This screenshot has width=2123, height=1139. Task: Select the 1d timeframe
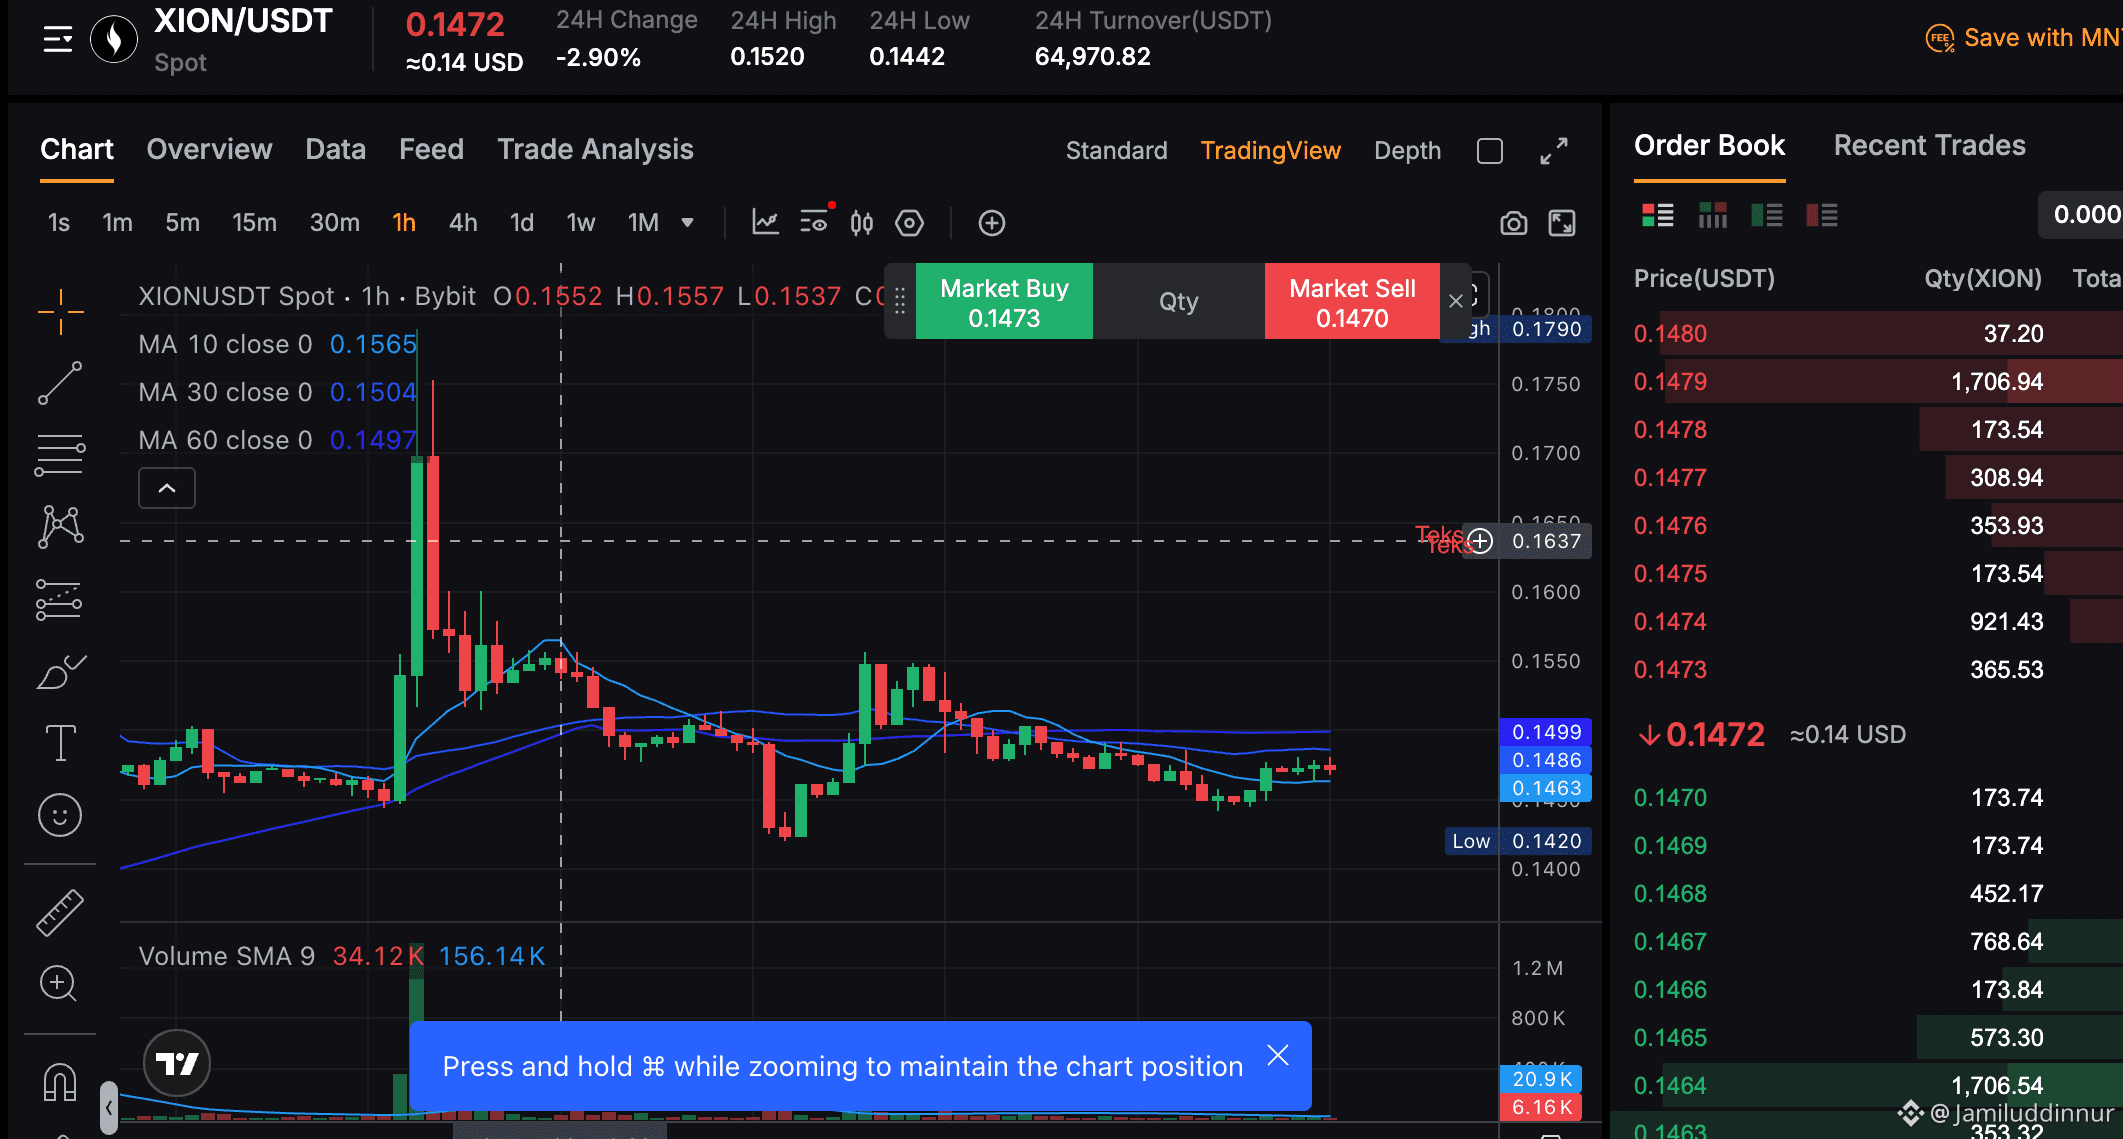pos(522,222)
